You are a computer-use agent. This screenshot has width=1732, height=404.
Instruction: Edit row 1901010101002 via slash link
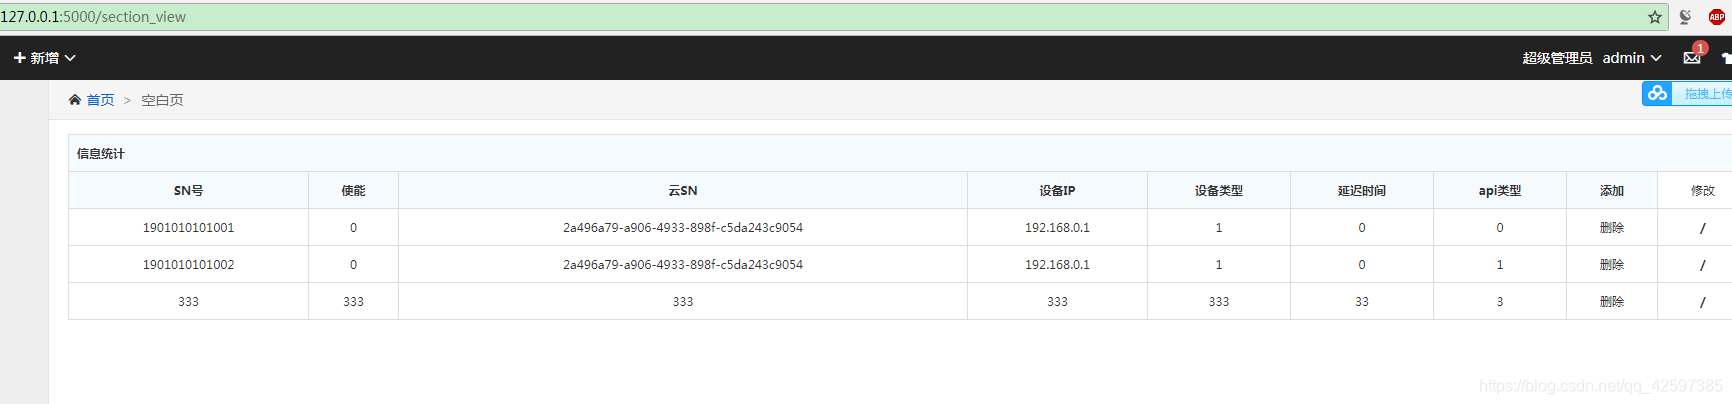coord(1702,265)
